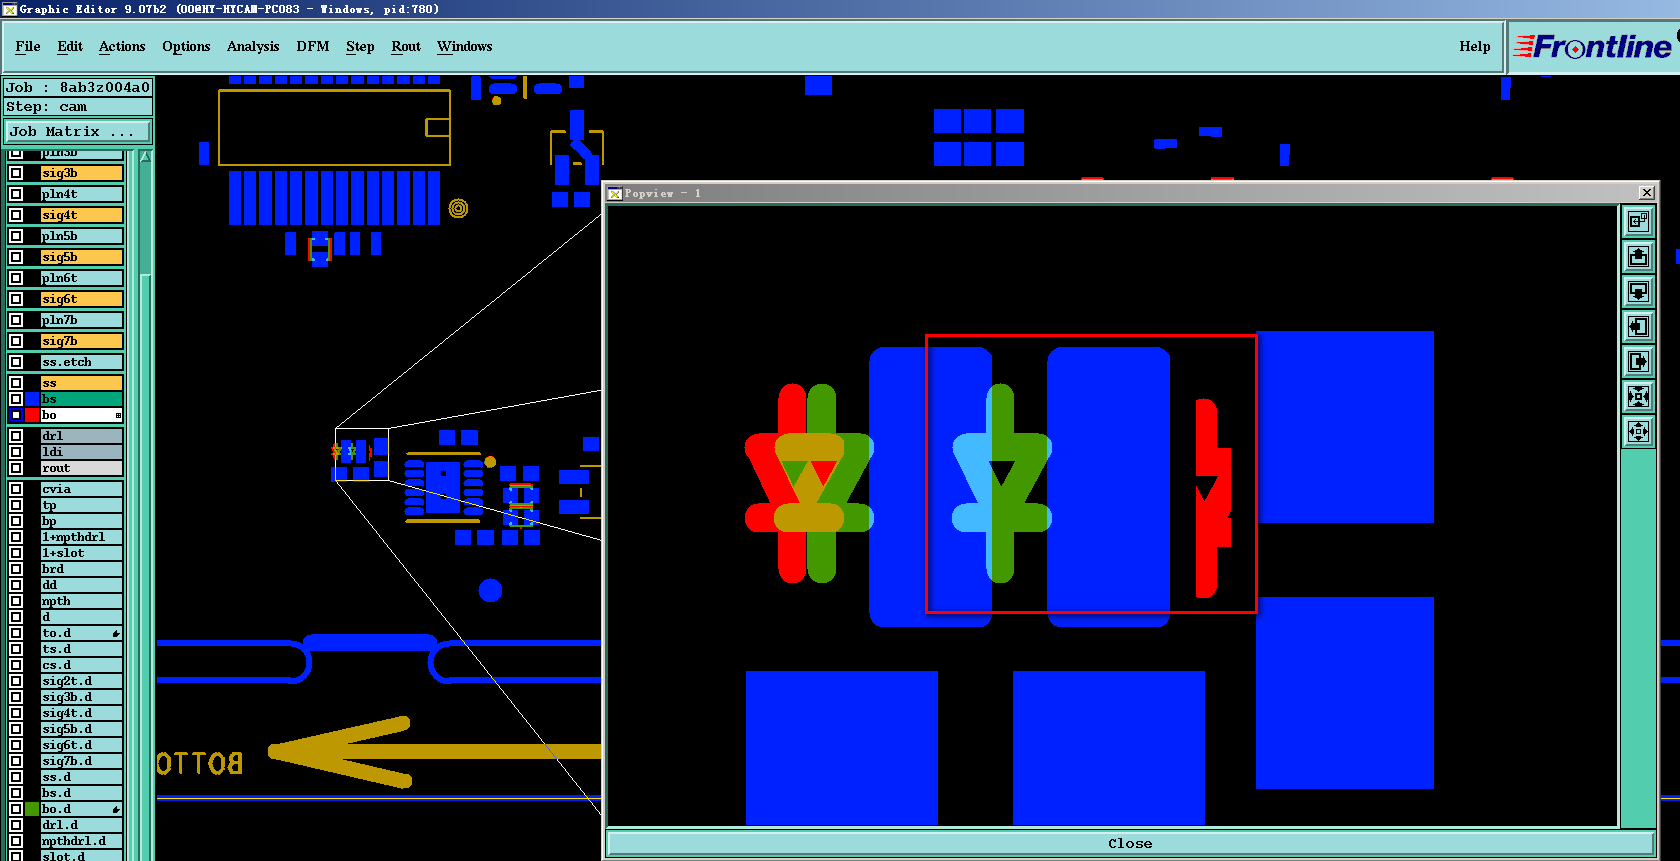Viewport: 1680px width, 861px height.
Task: Select the sig4t.d layer name
Action: 82,713
